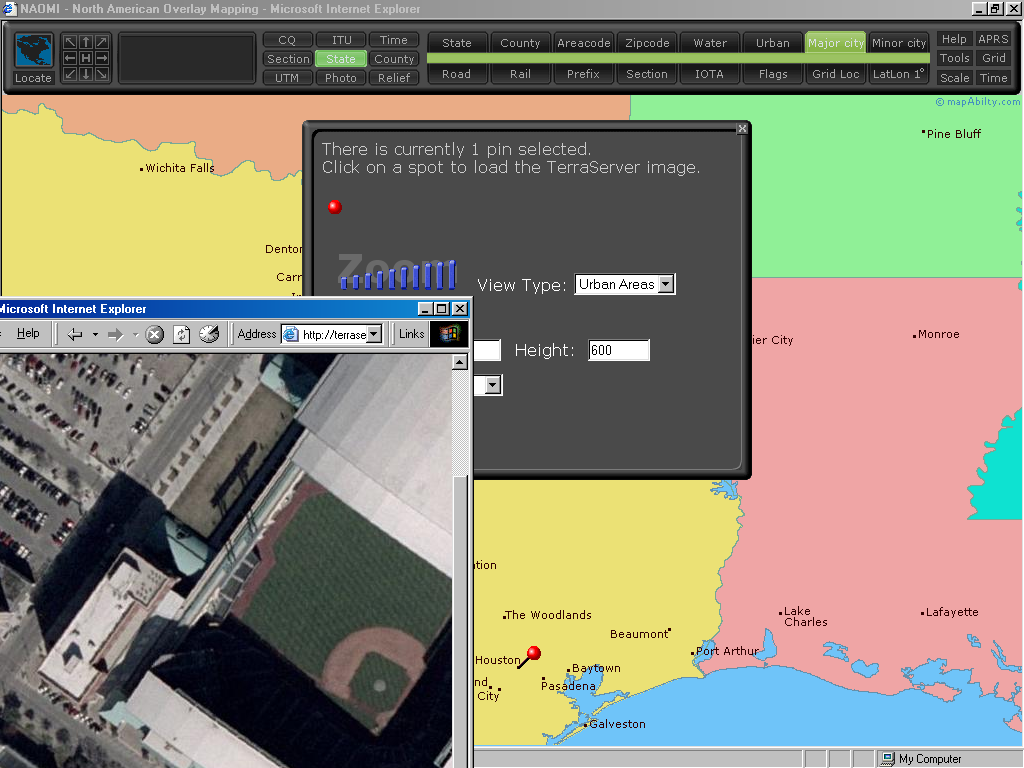The width and height of the screenshot is (1024, 768).
Task: Switch to the Photo map mode
Action: click(x=340, y=78)
